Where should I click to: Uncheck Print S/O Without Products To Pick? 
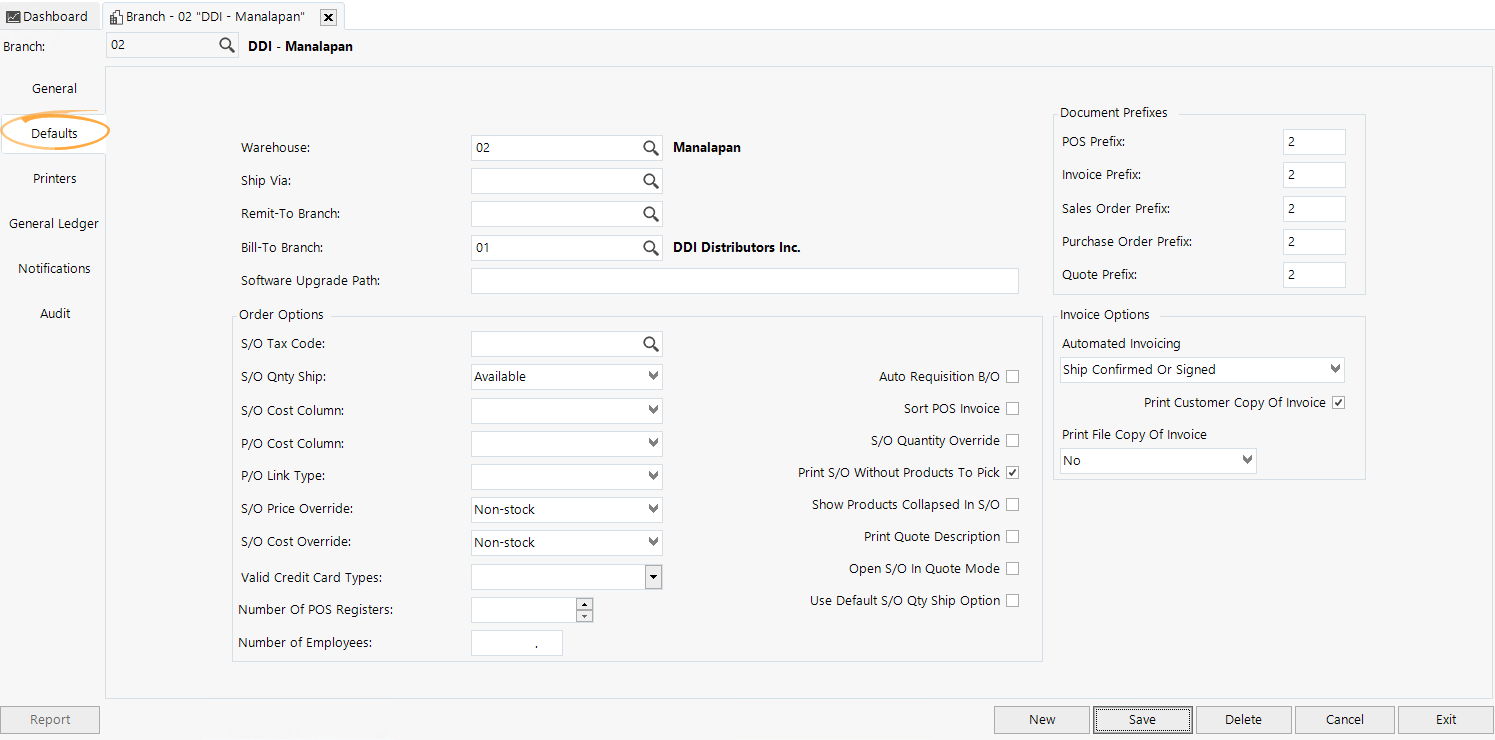[1012, 472]
